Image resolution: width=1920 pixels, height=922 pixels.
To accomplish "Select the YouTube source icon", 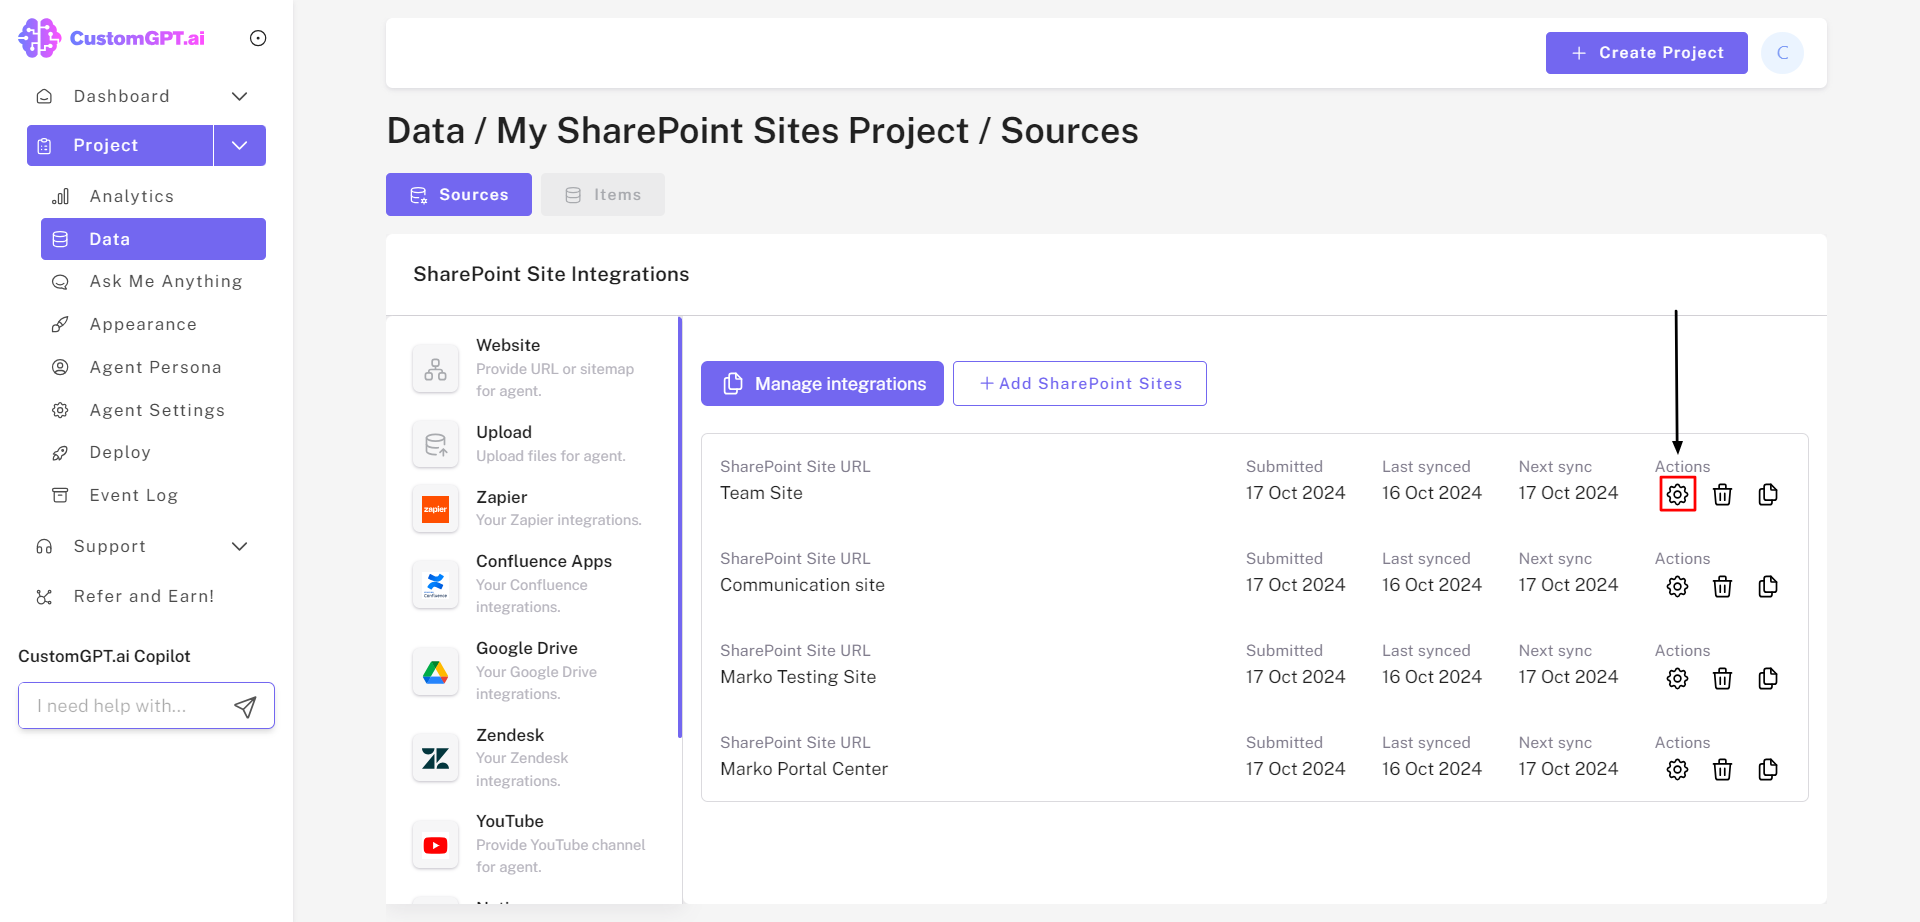I will click(x=435, y=845).
